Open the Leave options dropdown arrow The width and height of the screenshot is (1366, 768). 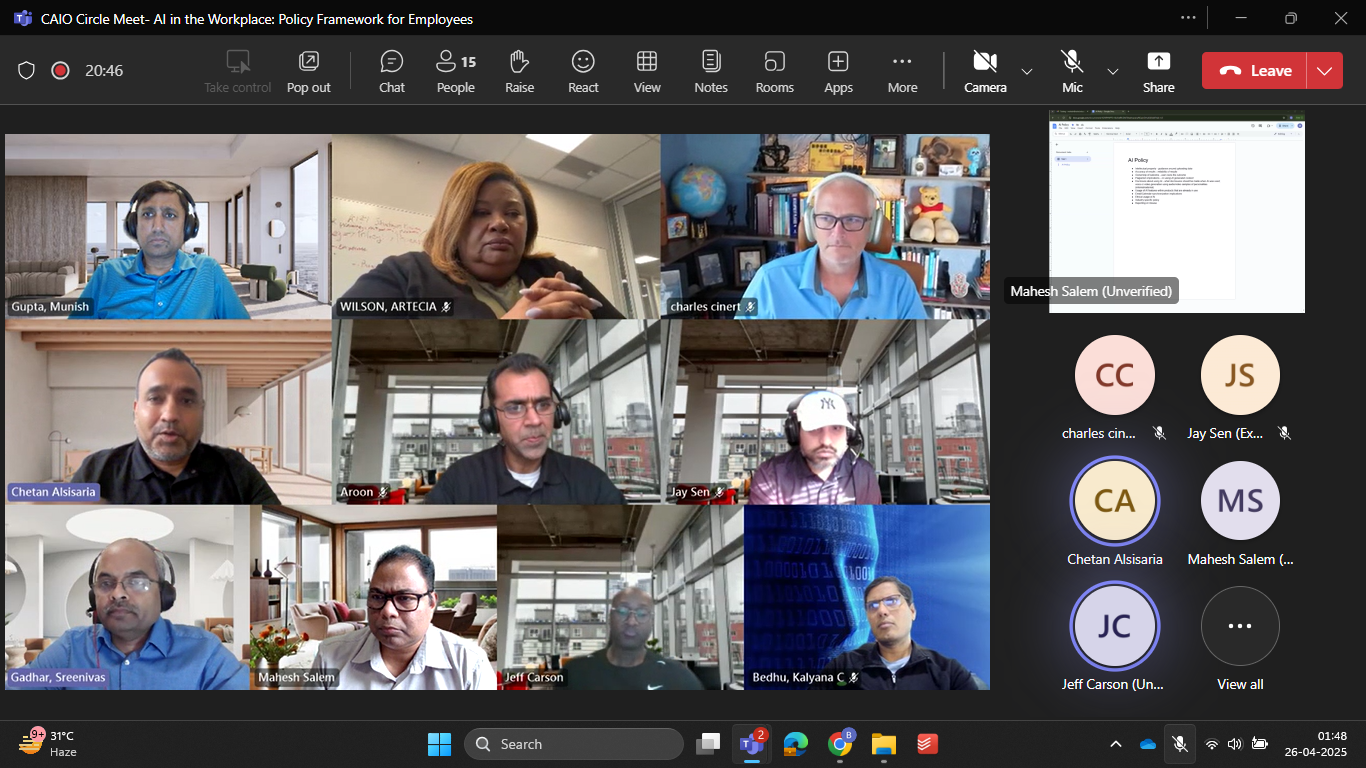pyautogui.click(x=1324, y=71)
